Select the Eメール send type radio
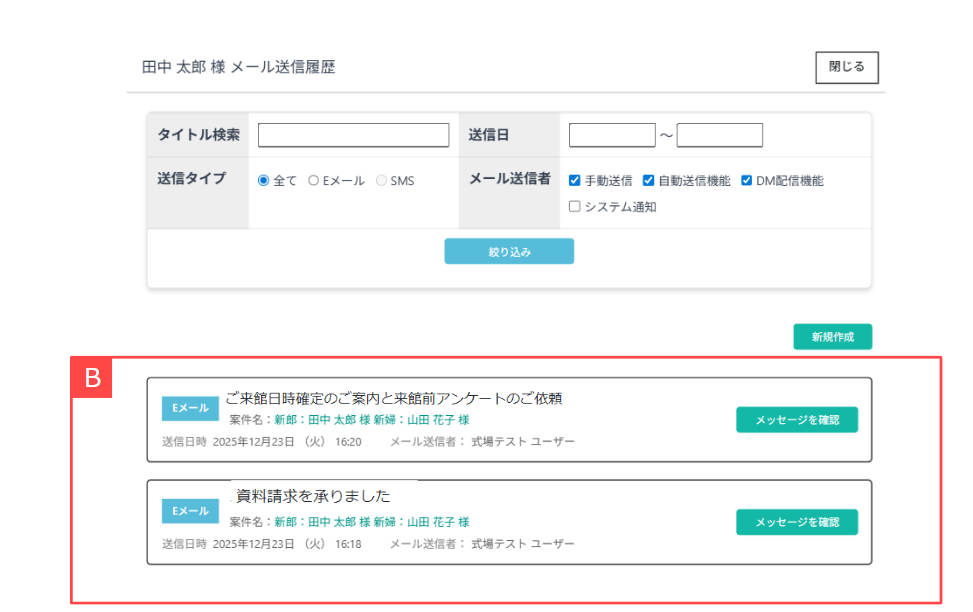This screenshot has height=612, width=973. coord(313,181)
